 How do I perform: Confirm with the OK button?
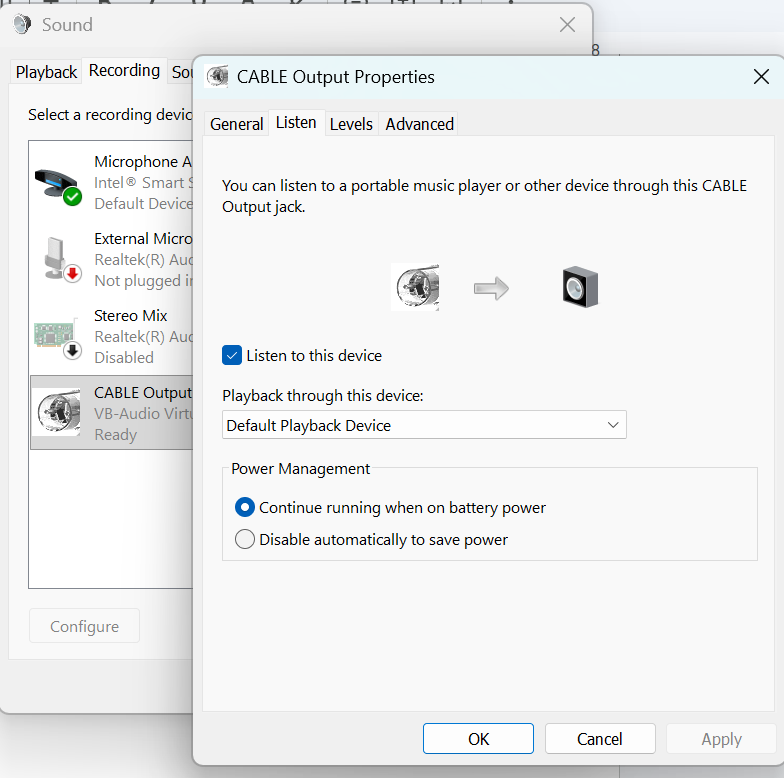[478, 738]
